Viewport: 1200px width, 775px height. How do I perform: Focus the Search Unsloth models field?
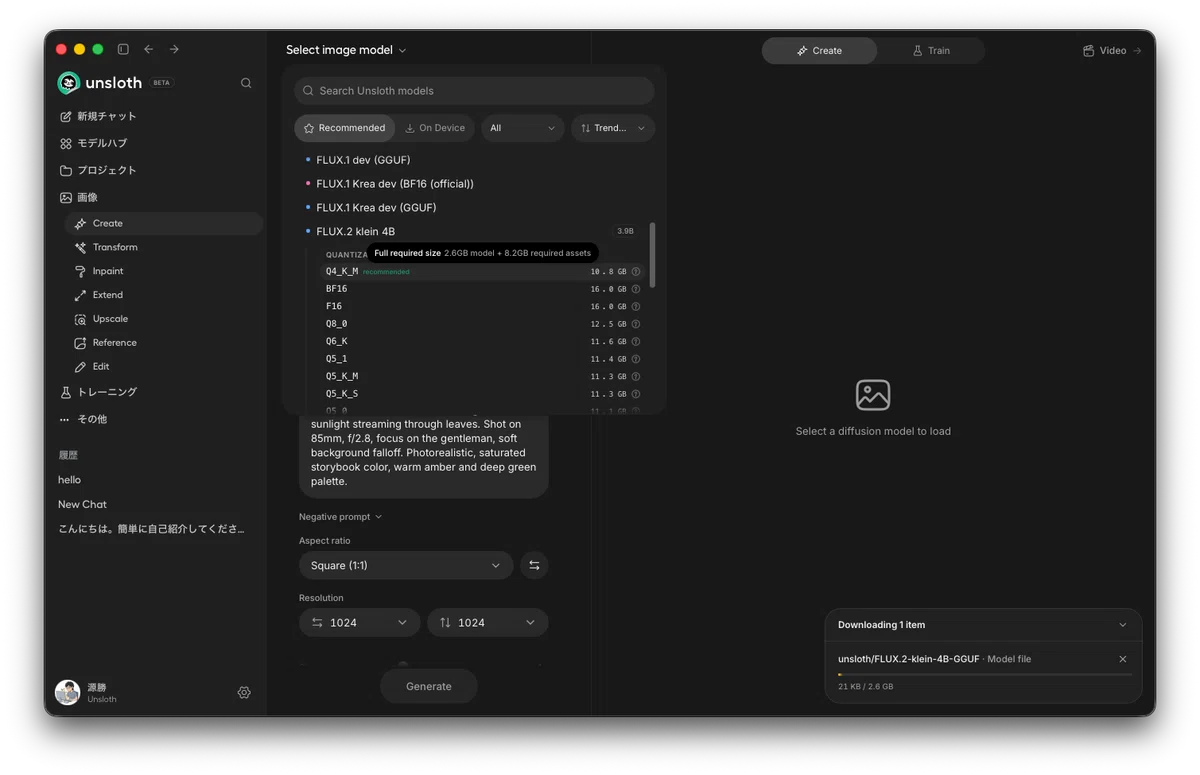coord(474,91)
